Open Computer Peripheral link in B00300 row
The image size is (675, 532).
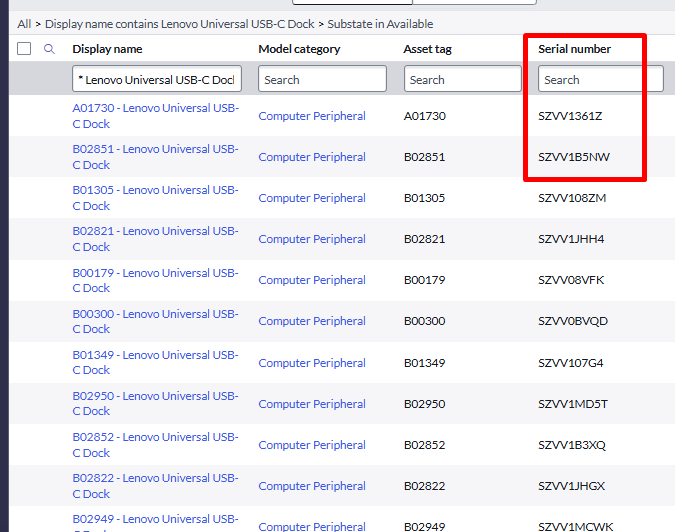pos(312,321)
